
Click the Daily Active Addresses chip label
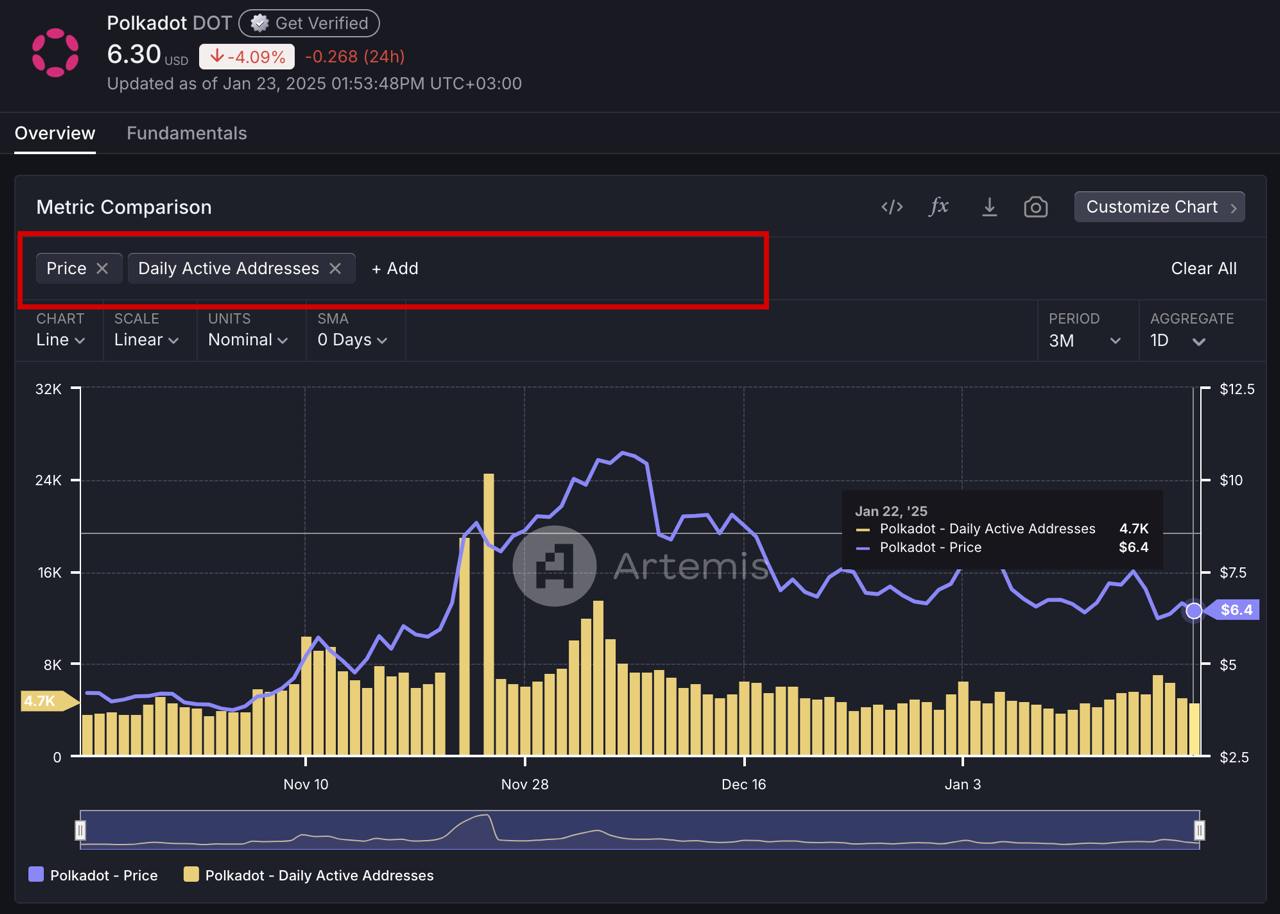(228, 268)
